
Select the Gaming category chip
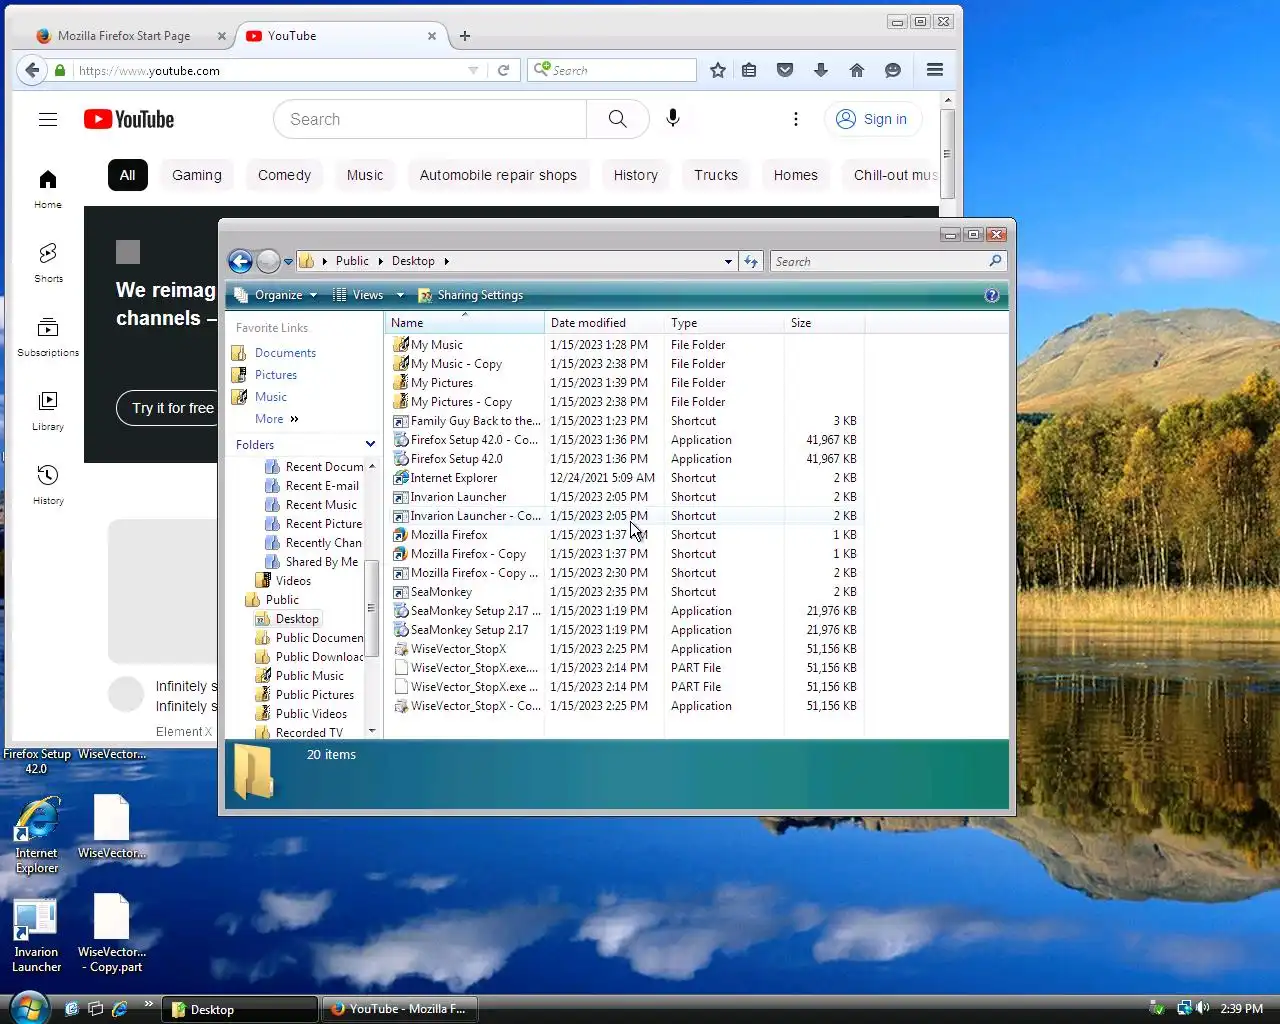197,175
